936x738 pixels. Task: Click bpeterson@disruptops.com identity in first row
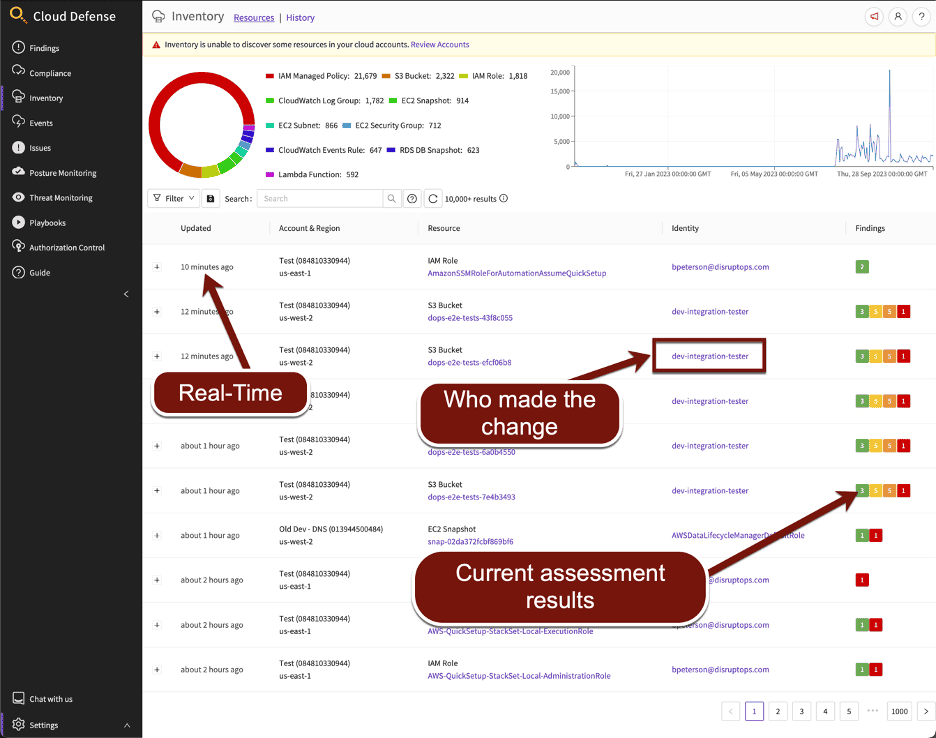pos(720,267)
